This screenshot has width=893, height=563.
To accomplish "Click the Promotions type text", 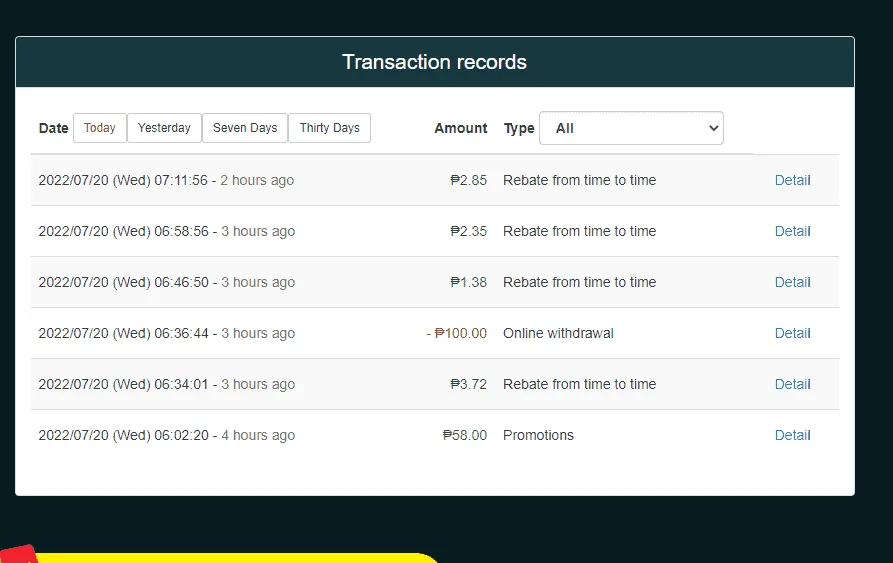I will tap(538, 435).
